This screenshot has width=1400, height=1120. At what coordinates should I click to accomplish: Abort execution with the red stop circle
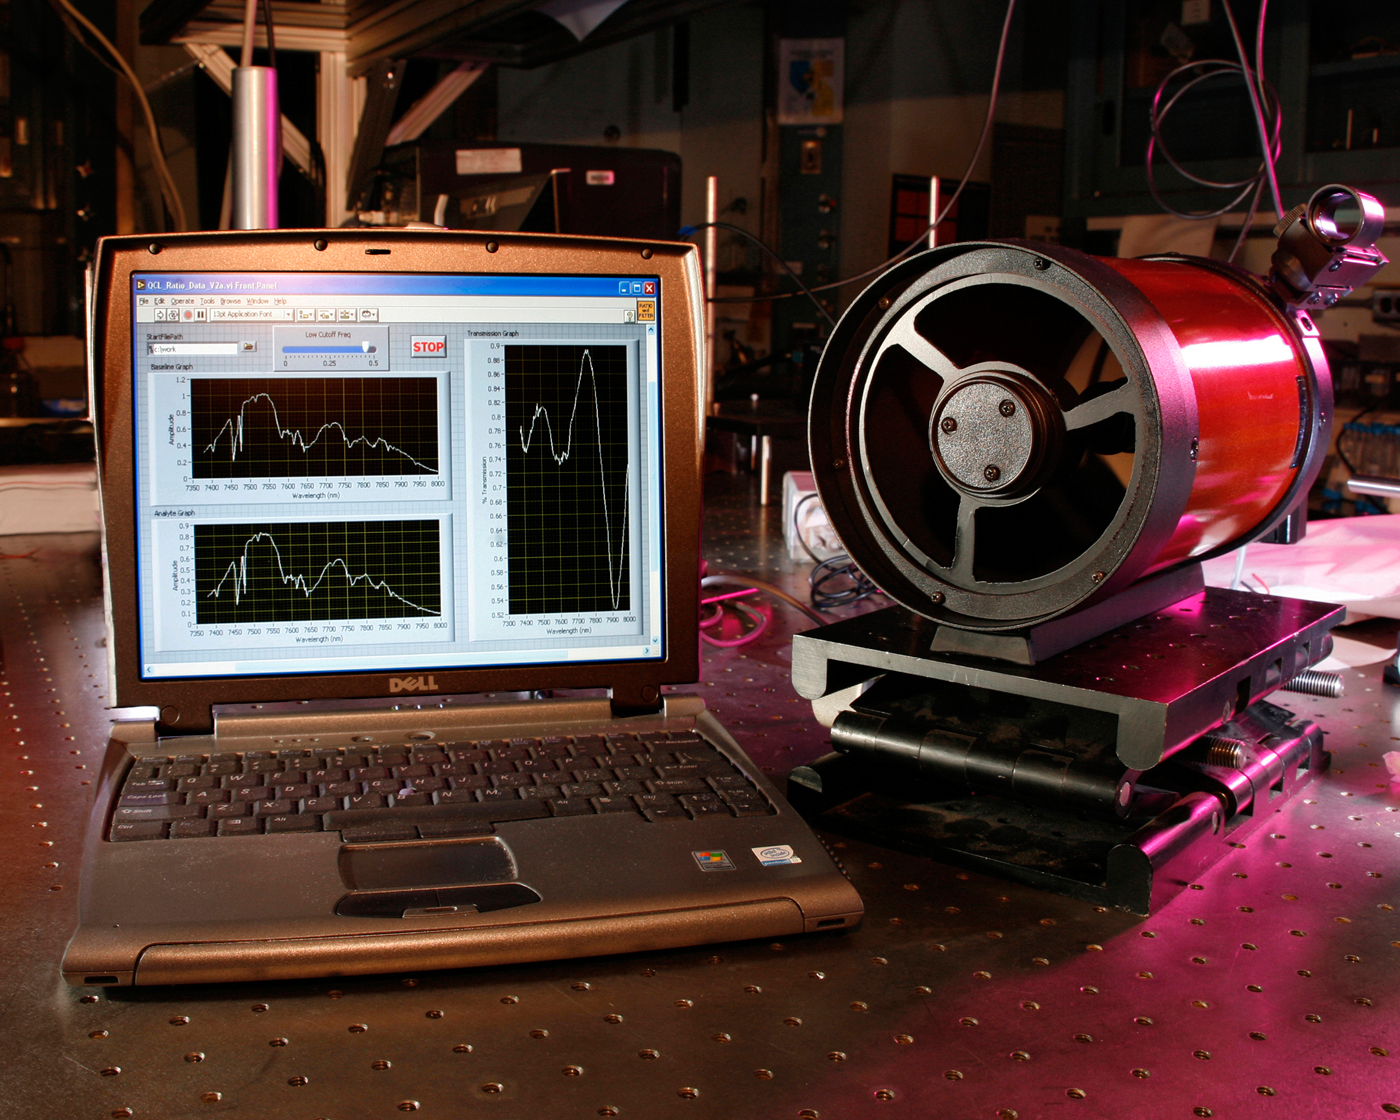pos(188,315)
